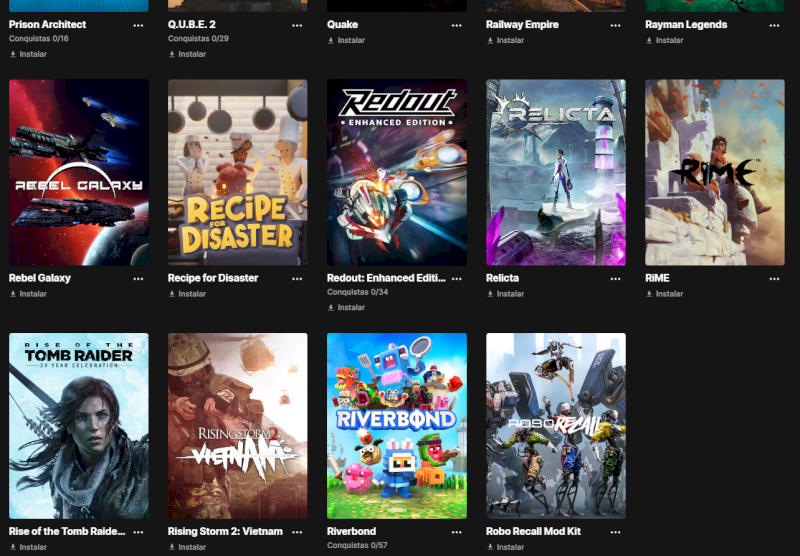Select the RiME title text

[657, 278]
